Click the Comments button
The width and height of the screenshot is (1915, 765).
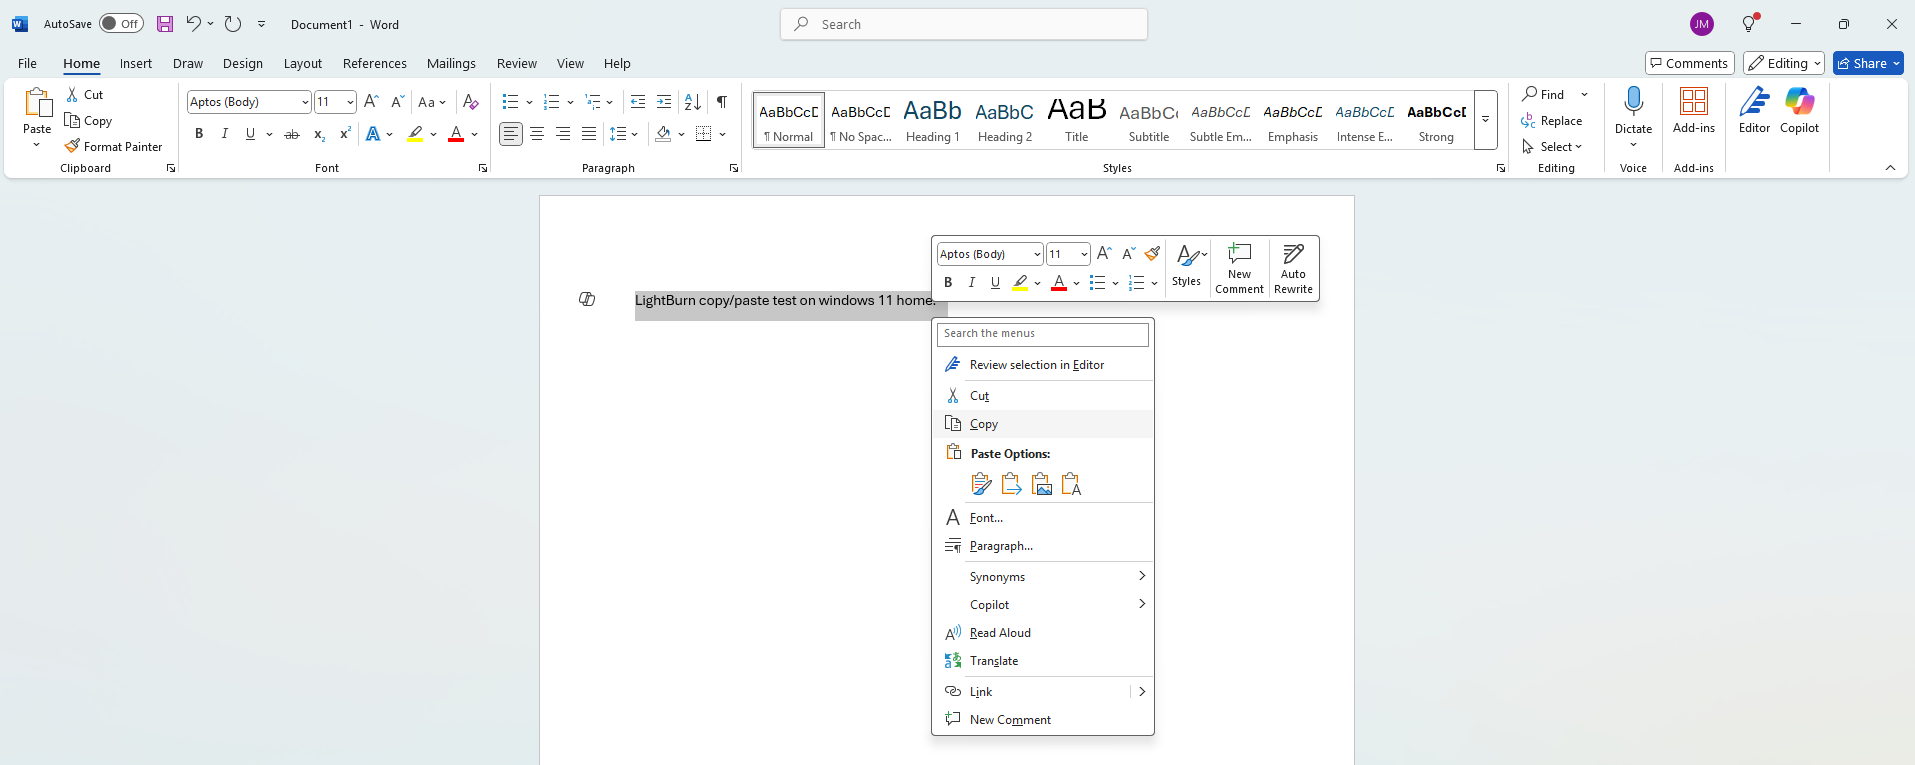point(1688,63)
